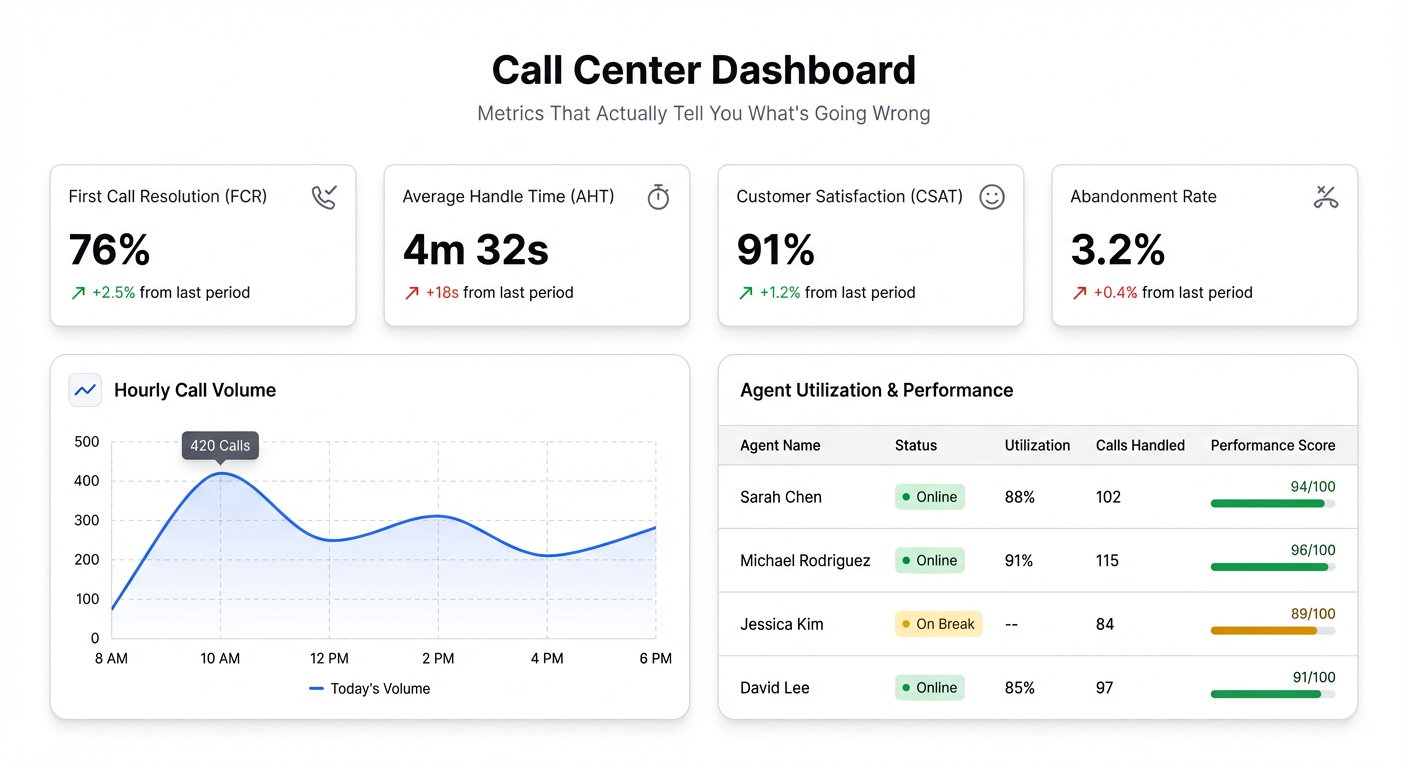Open the Utilization column sort options

1037,445
